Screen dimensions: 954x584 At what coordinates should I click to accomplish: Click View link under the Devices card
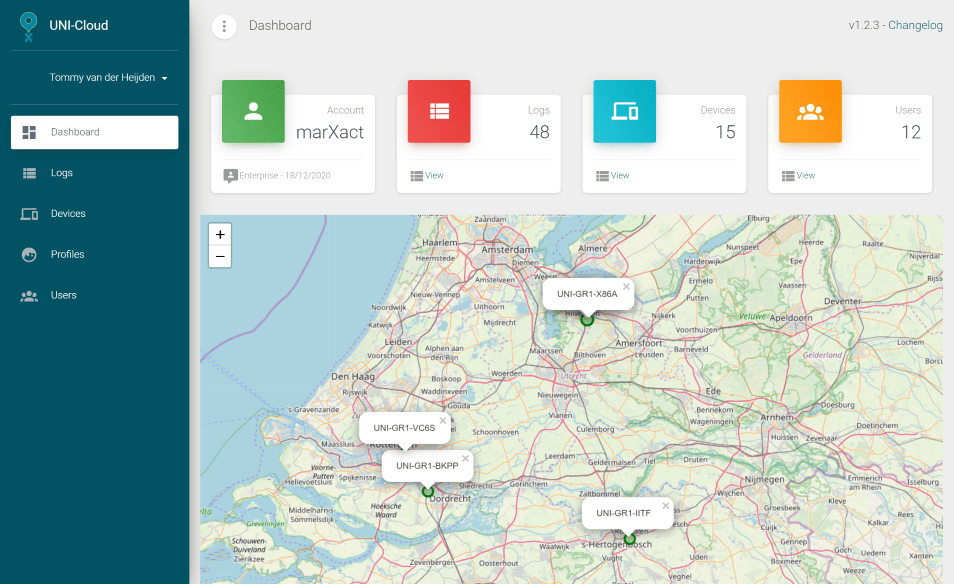pos(620,176)
